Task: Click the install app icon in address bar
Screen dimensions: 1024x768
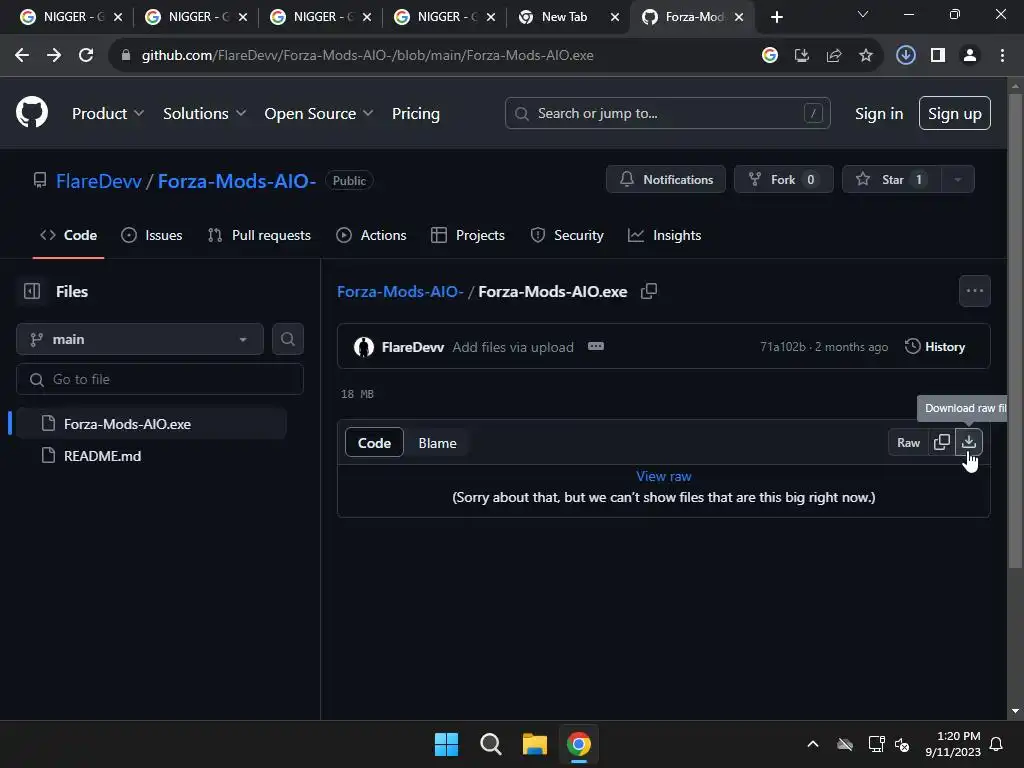Action: click(x=801, y=56)
